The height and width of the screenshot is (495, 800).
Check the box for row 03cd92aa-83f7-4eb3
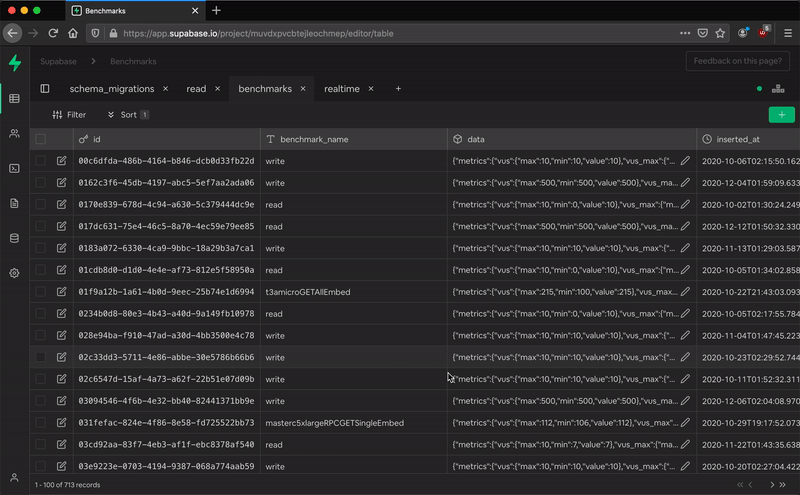[40, 444]
